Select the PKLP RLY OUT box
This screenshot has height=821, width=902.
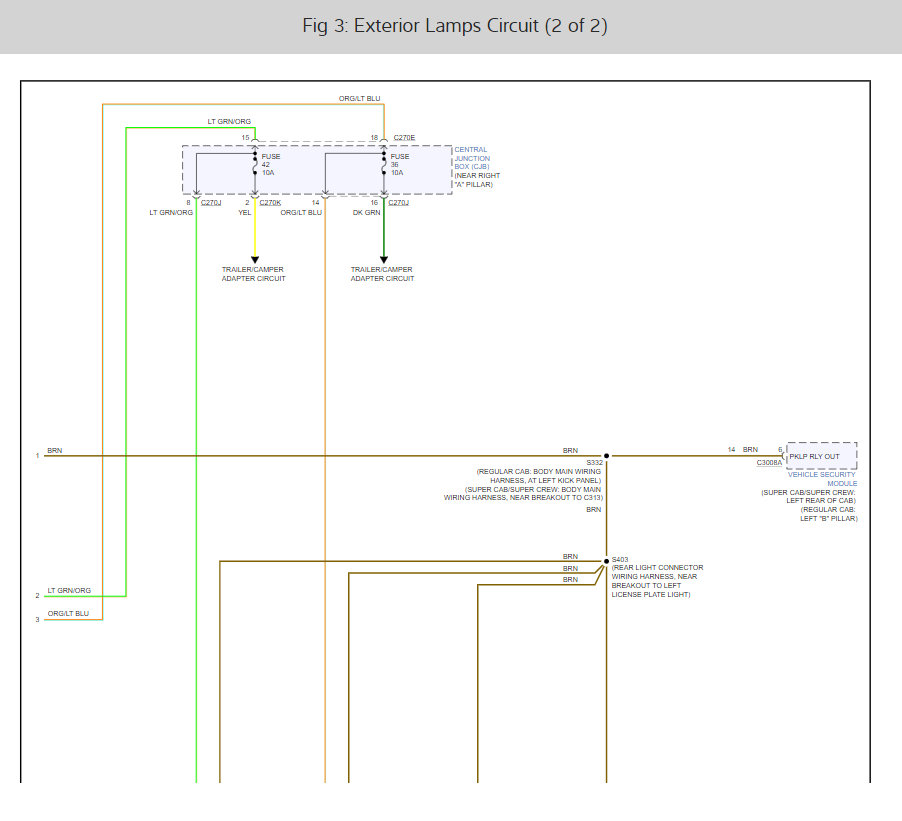point(821,456)
